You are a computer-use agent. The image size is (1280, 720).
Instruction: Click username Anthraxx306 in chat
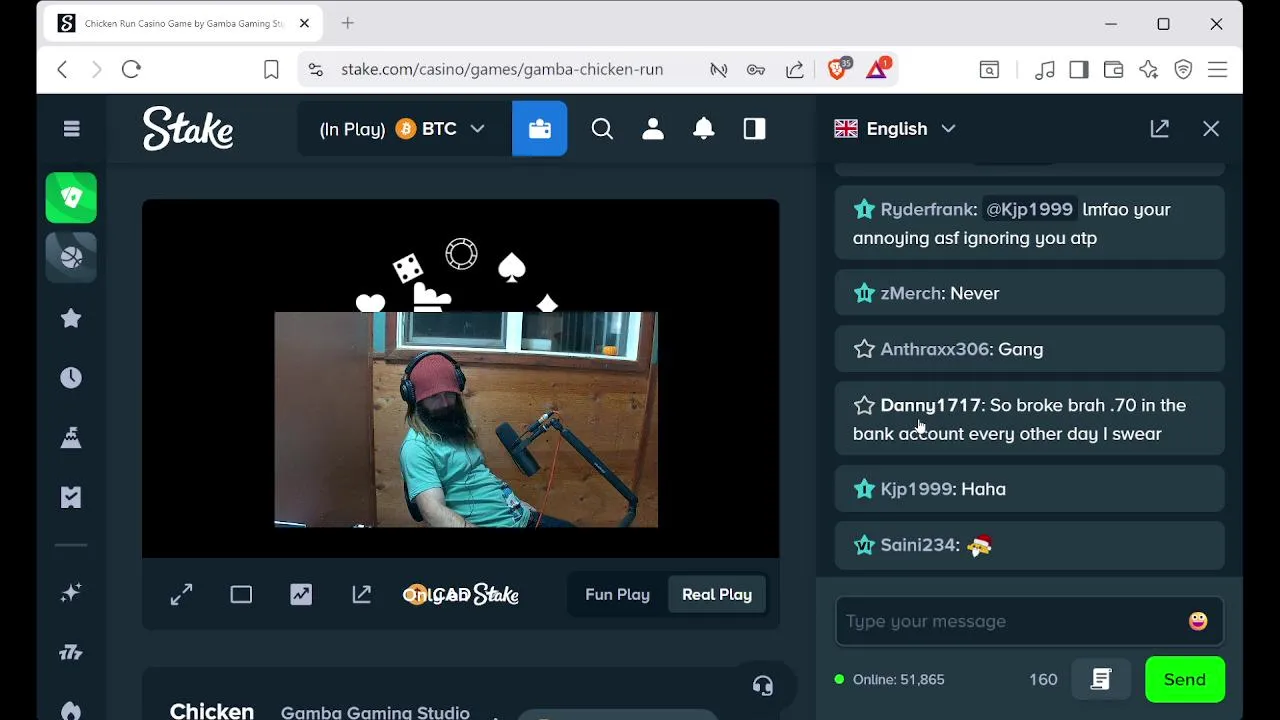(935, 350)
